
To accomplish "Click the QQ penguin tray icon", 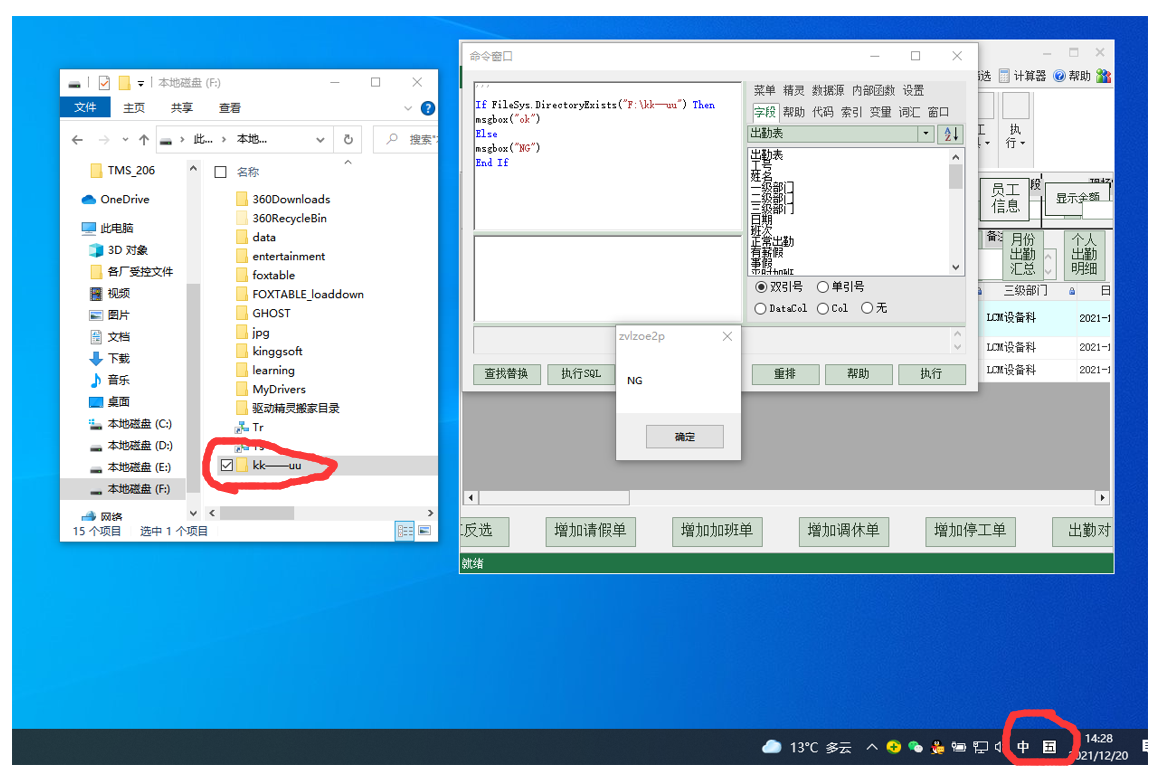I will (937, 747).
